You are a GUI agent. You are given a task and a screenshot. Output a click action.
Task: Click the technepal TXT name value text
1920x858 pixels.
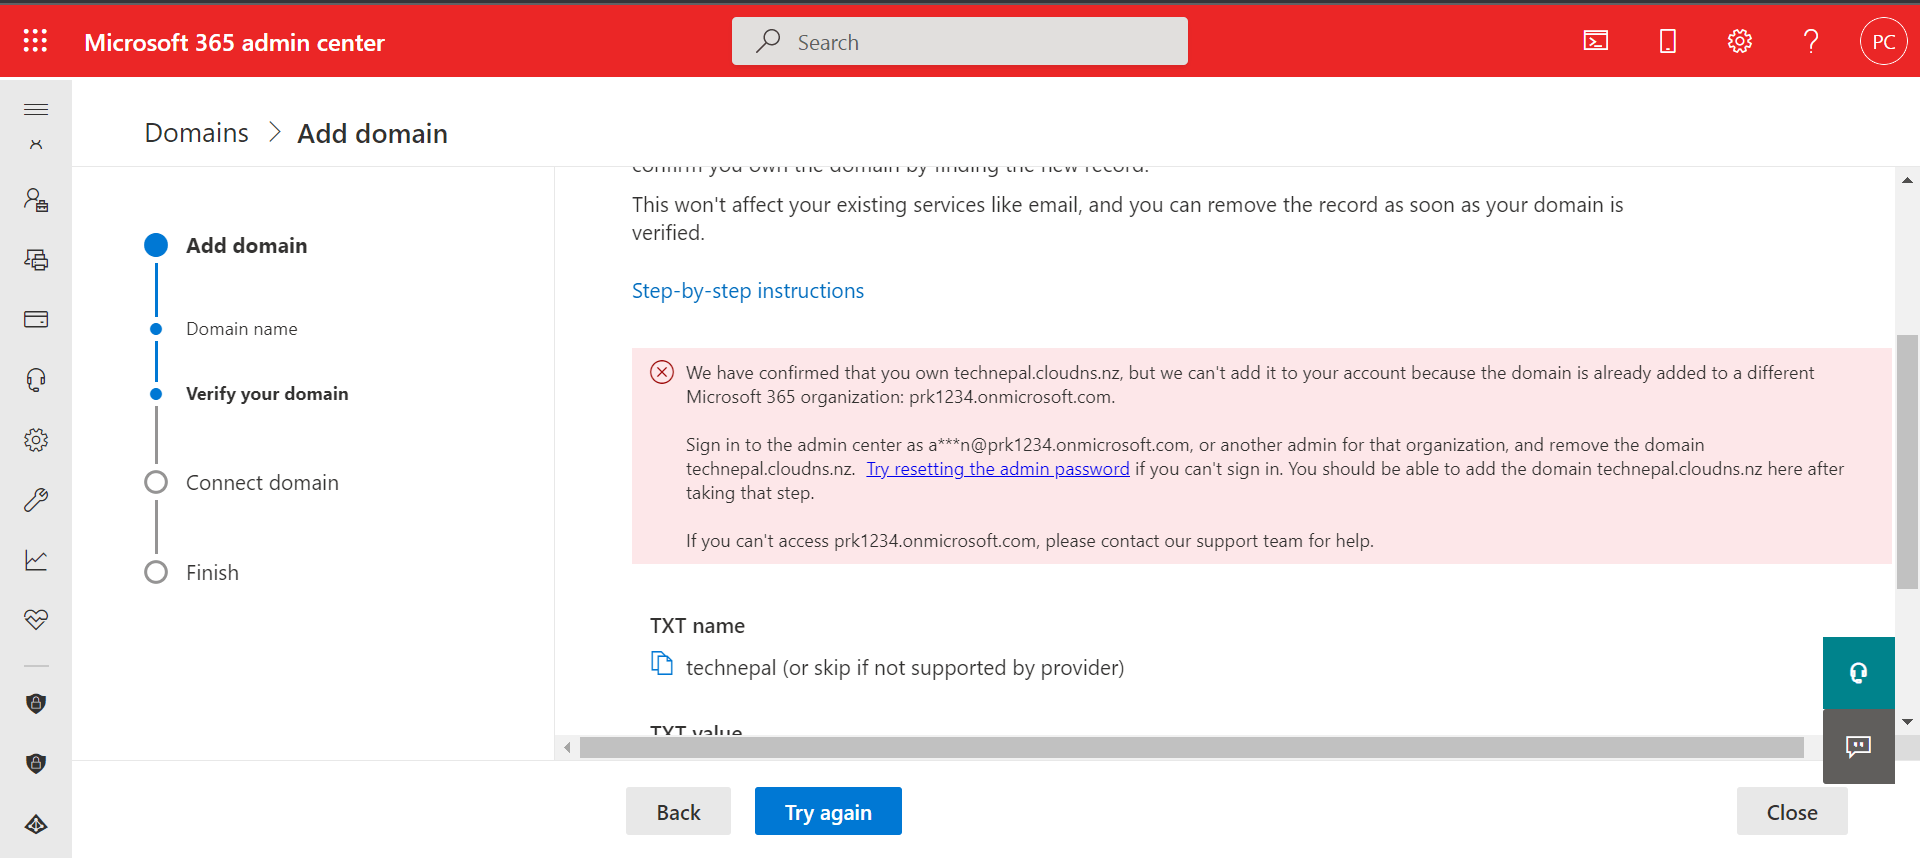coord(905,668)
